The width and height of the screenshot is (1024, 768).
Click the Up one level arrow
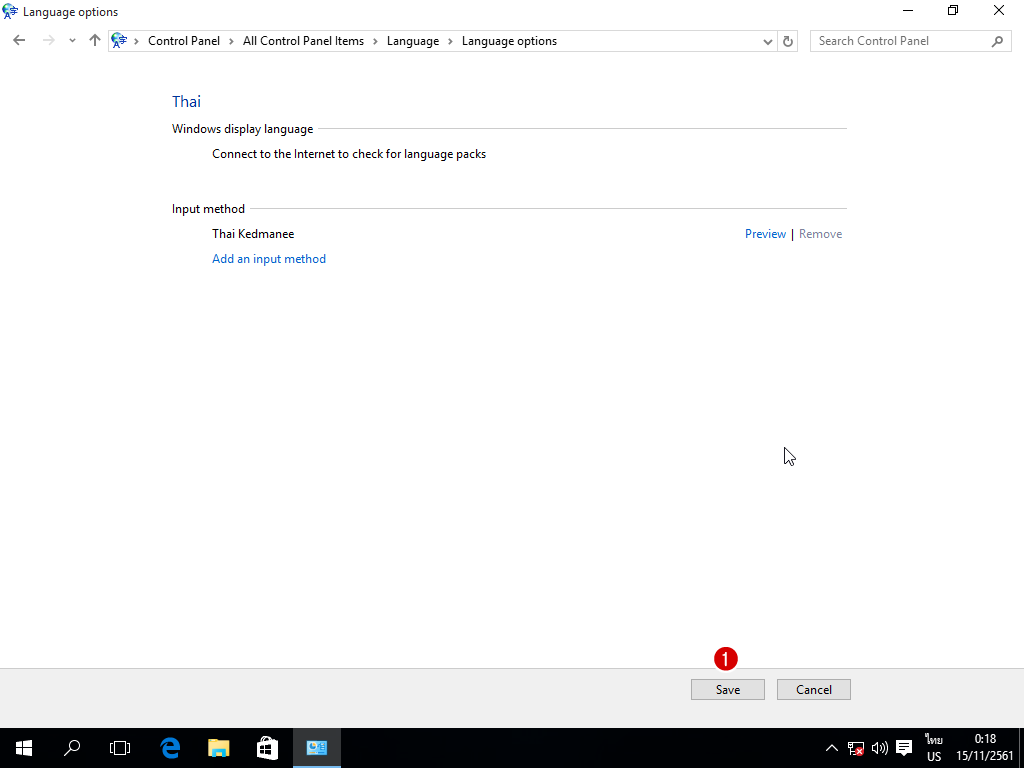pyautogui.click(x=95, y=41)
